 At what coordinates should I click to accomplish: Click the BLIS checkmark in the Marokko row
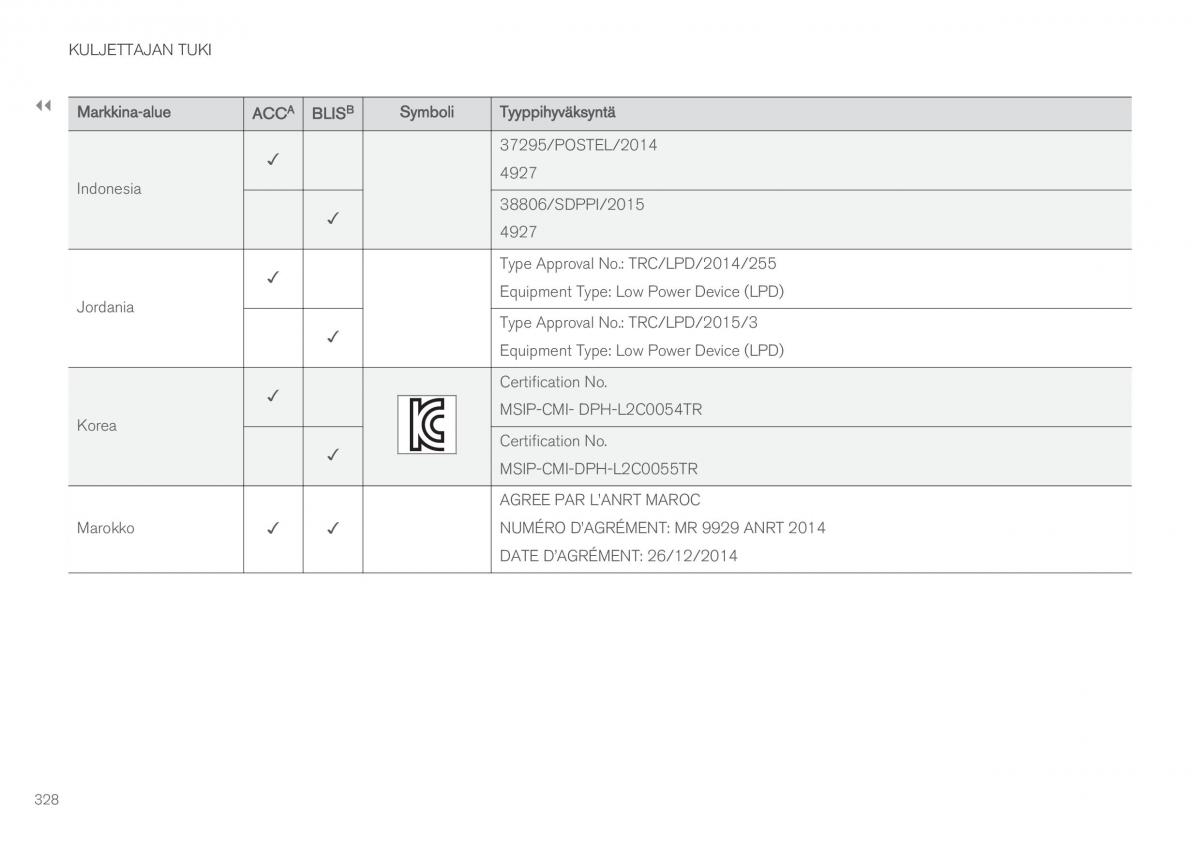(333, 528)
